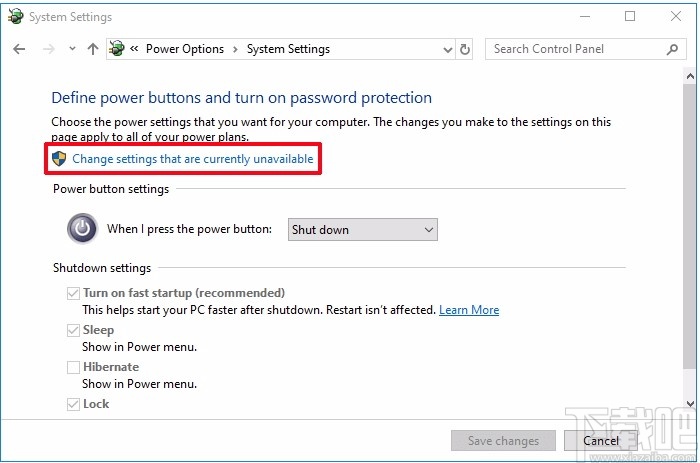The width and height of the screenshot is (700, 463).
Task: Open the Shut down power button dropdown
Action: (x=362, y=230)
